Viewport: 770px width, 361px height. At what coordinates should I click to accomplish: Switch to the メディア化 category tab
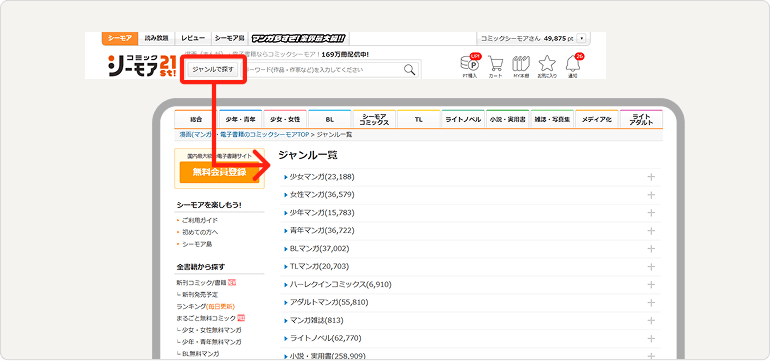click(x=597, y=119)
